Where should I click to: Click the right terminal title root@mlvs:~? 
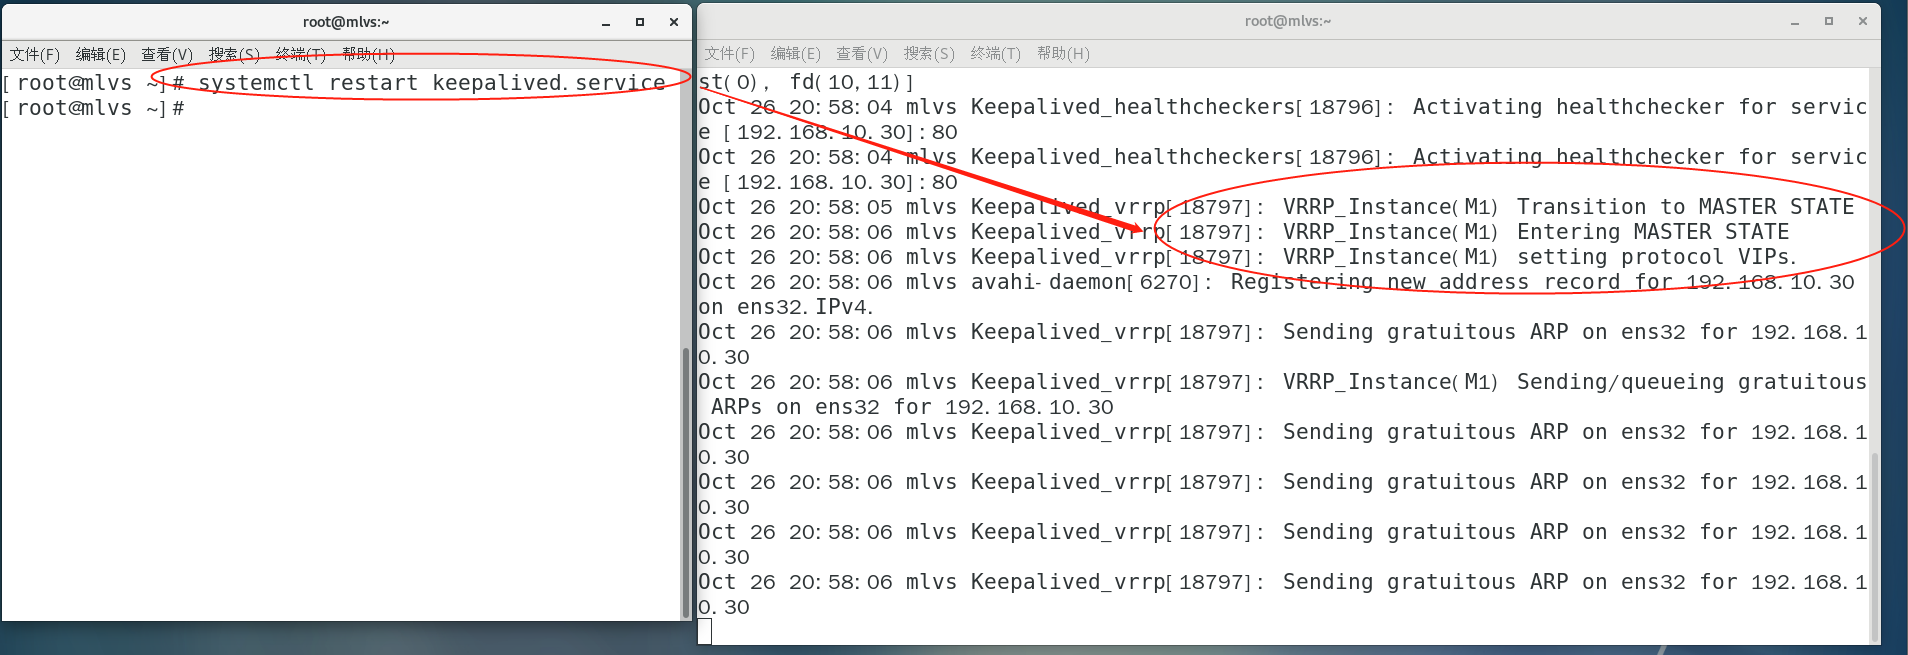[1288, 21]
